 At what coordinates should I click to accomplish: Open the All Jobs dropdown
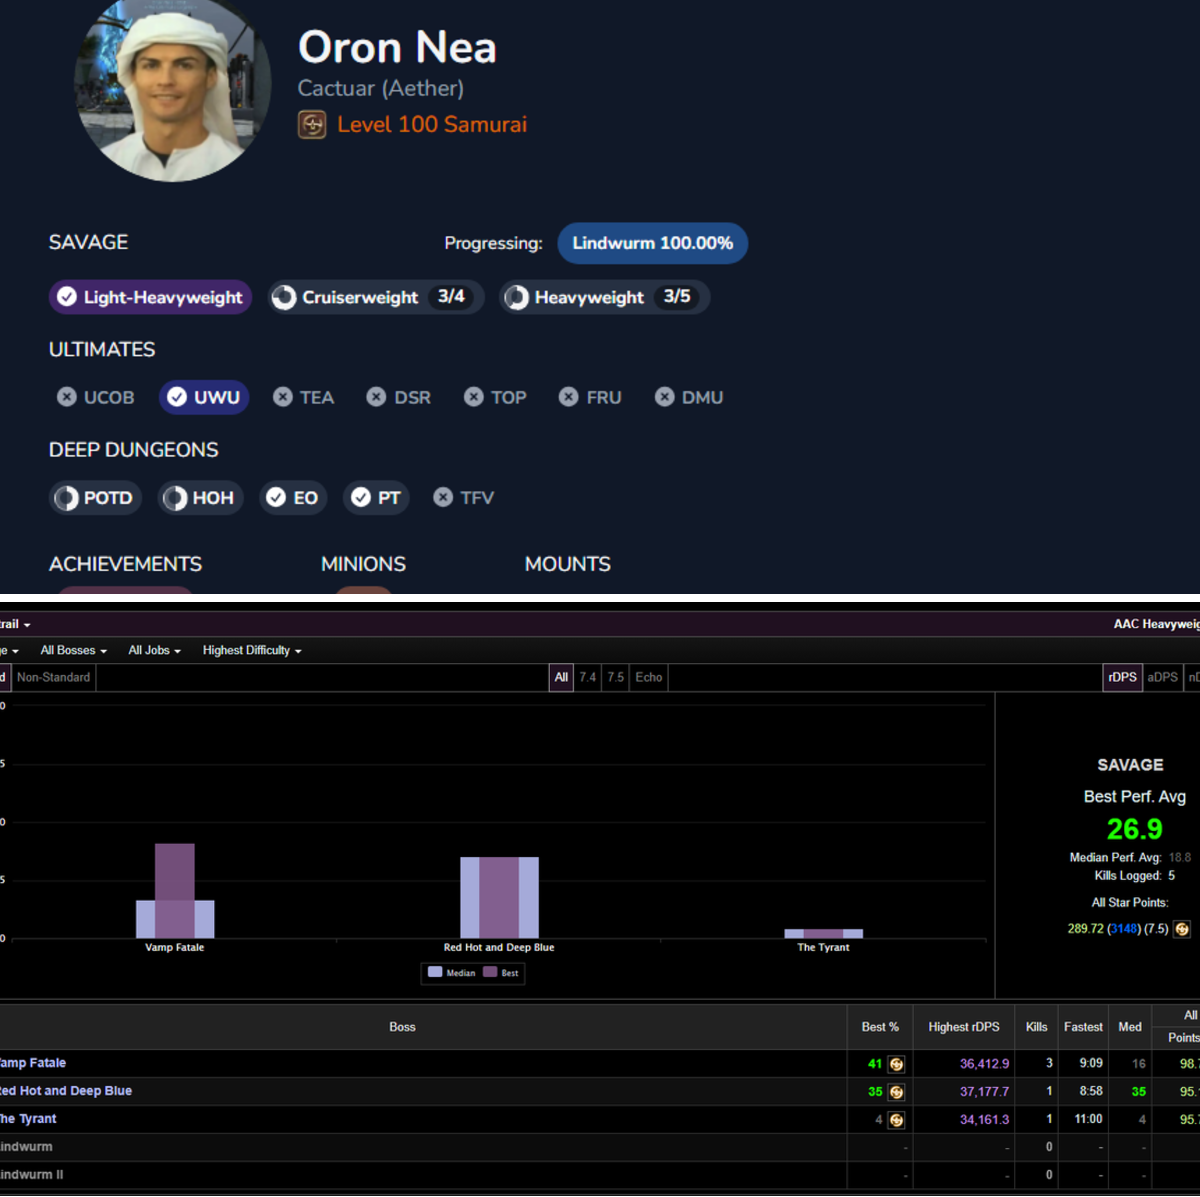click(x=154, y=650)
